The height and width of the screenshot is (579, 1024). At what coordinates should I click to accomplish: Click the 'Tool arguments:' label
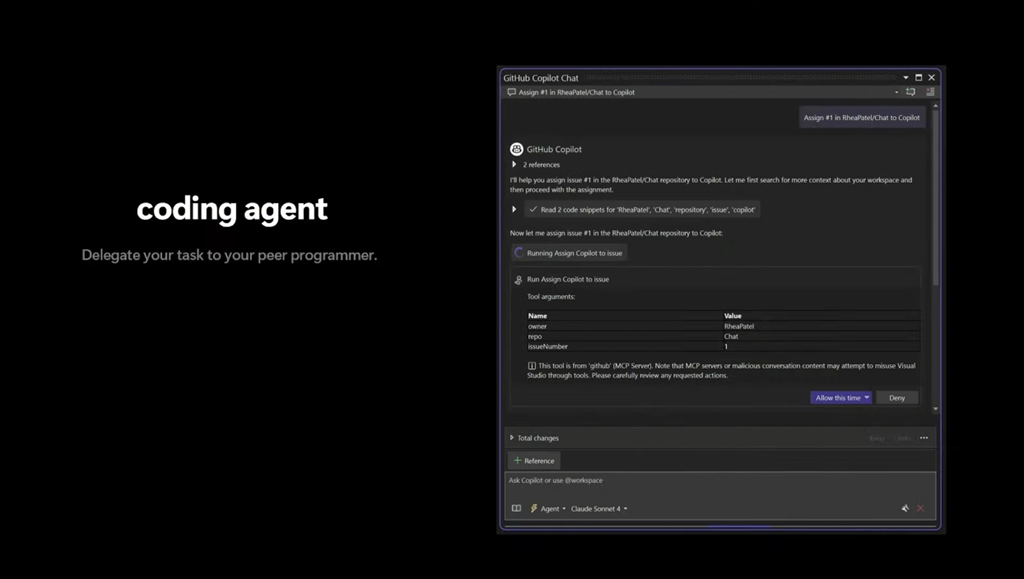(x=551, y=296)
